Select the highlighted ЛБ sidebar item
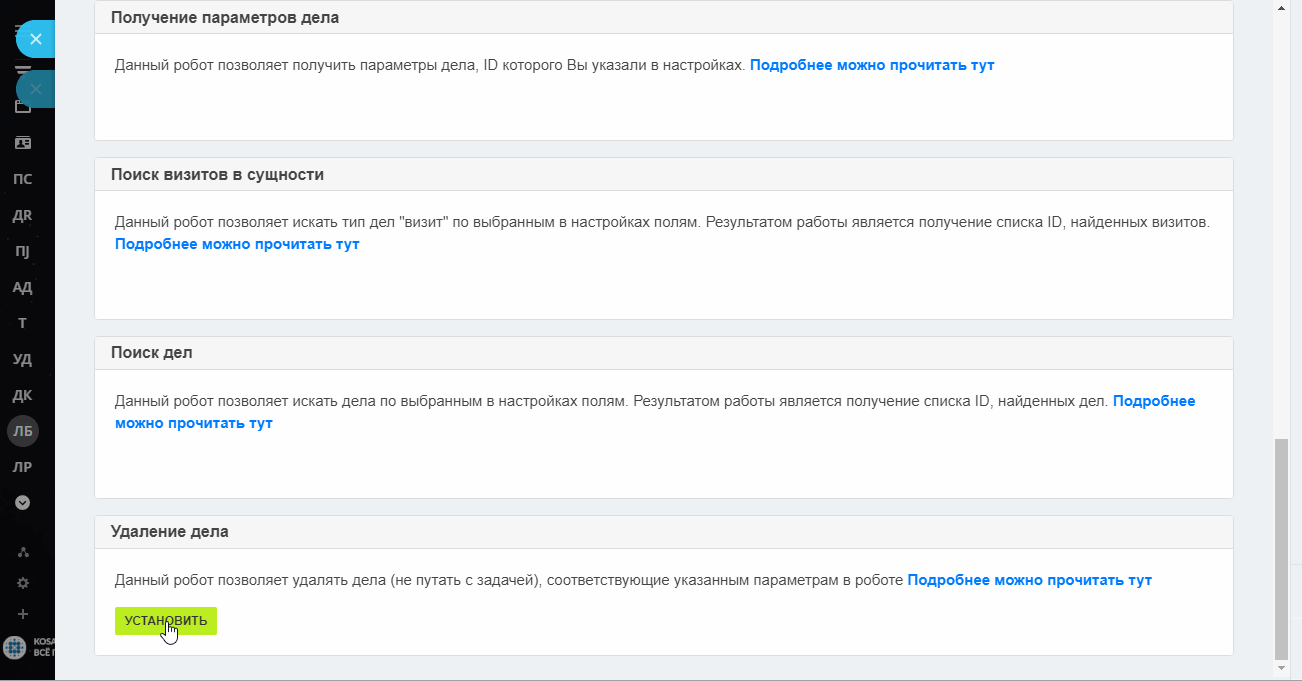Viewport: 1302px width, 681px height. click(x=22, y=431)
